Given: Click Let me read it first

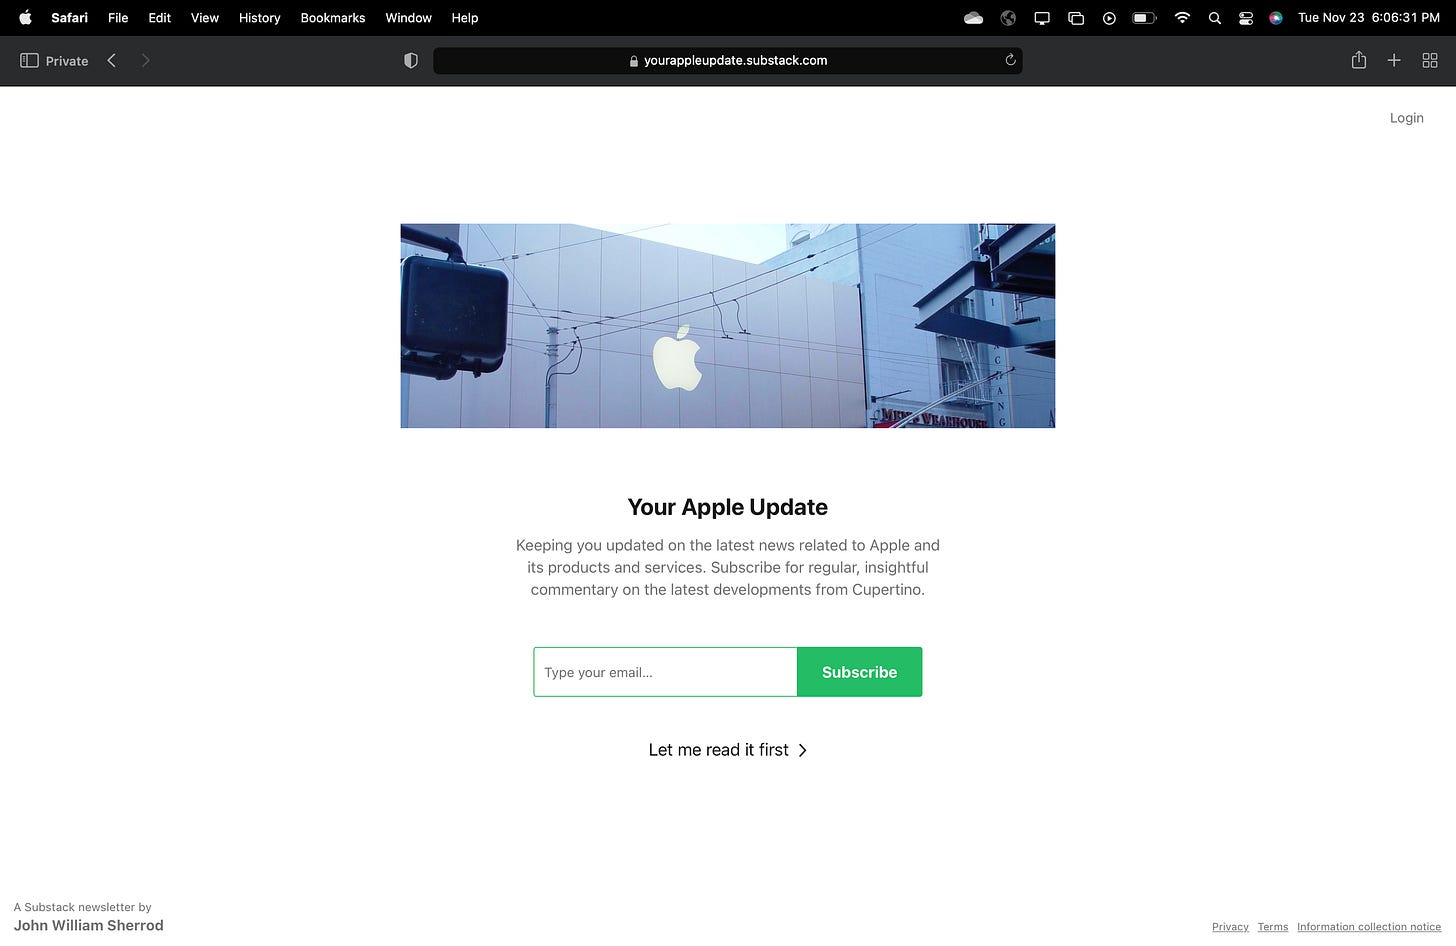Looking at the screenshot, I should coord(728,750).
